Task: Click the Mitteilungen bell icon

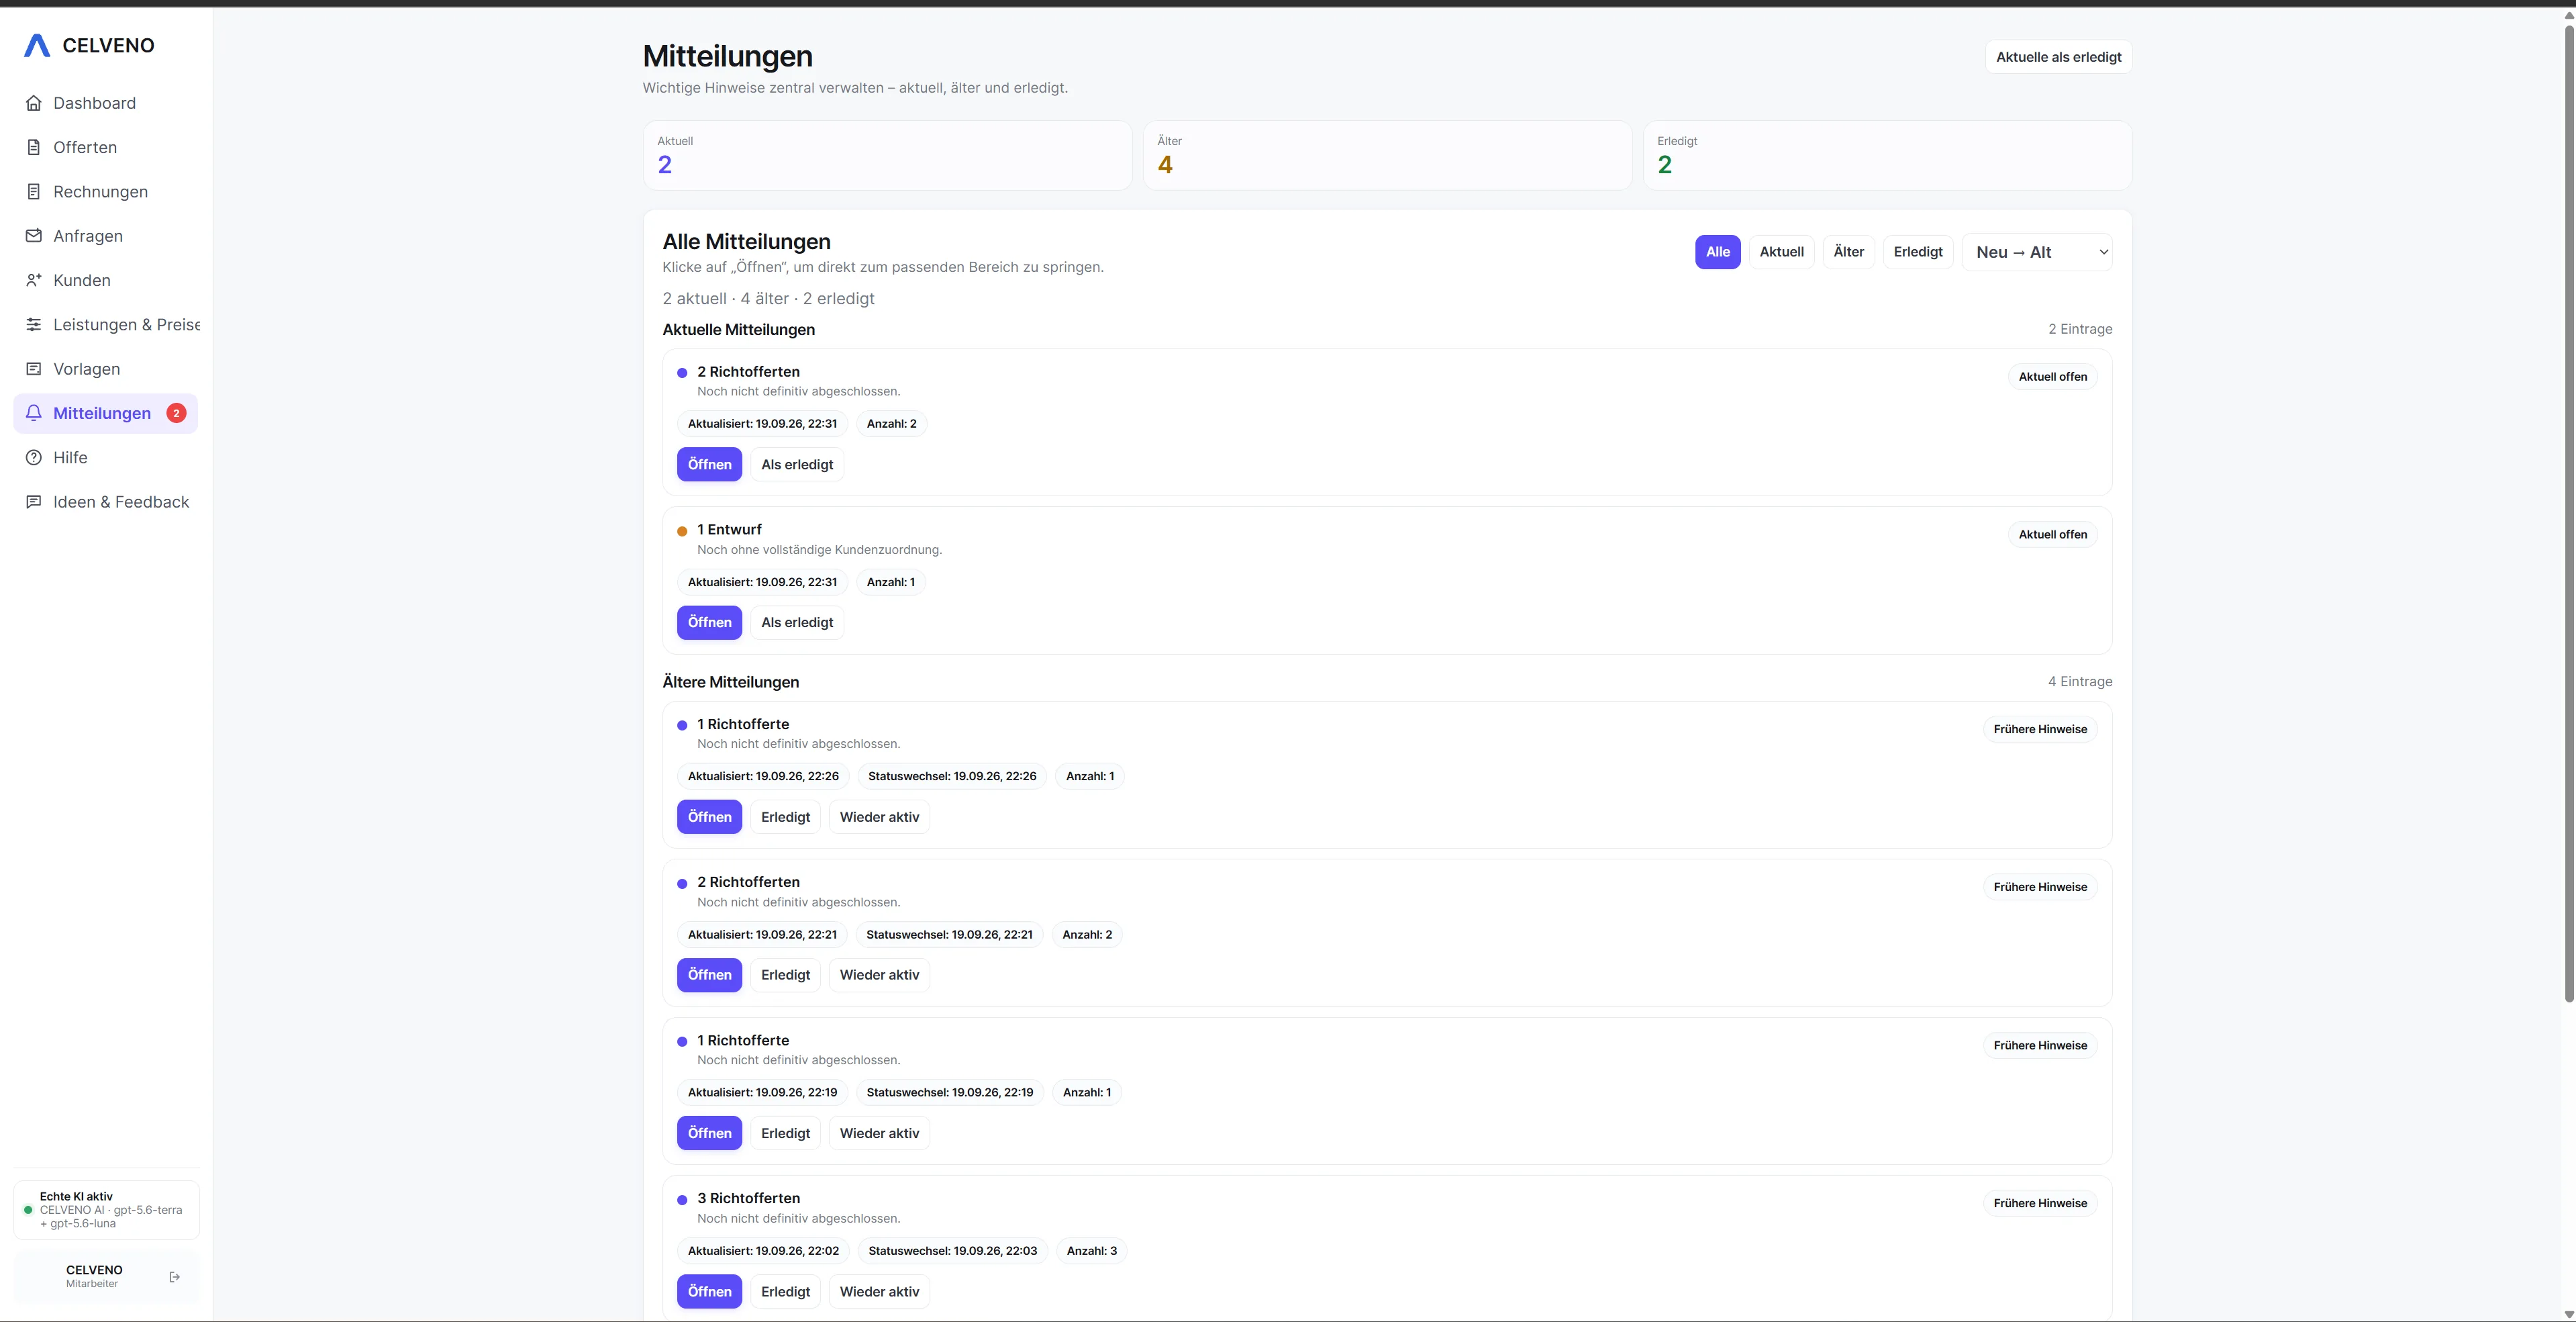Action: pyautogui.click(x=34, y=413)
